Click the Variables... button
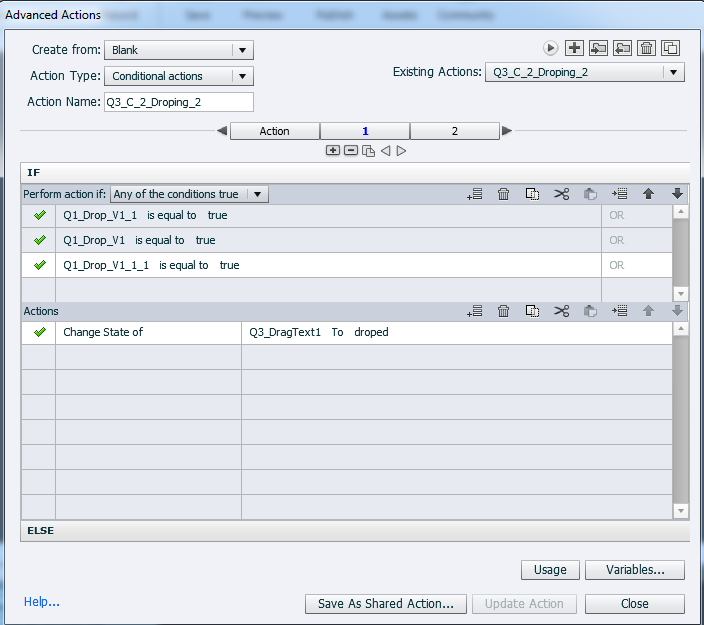The image size is (704, 625). (x=635, y=570)
